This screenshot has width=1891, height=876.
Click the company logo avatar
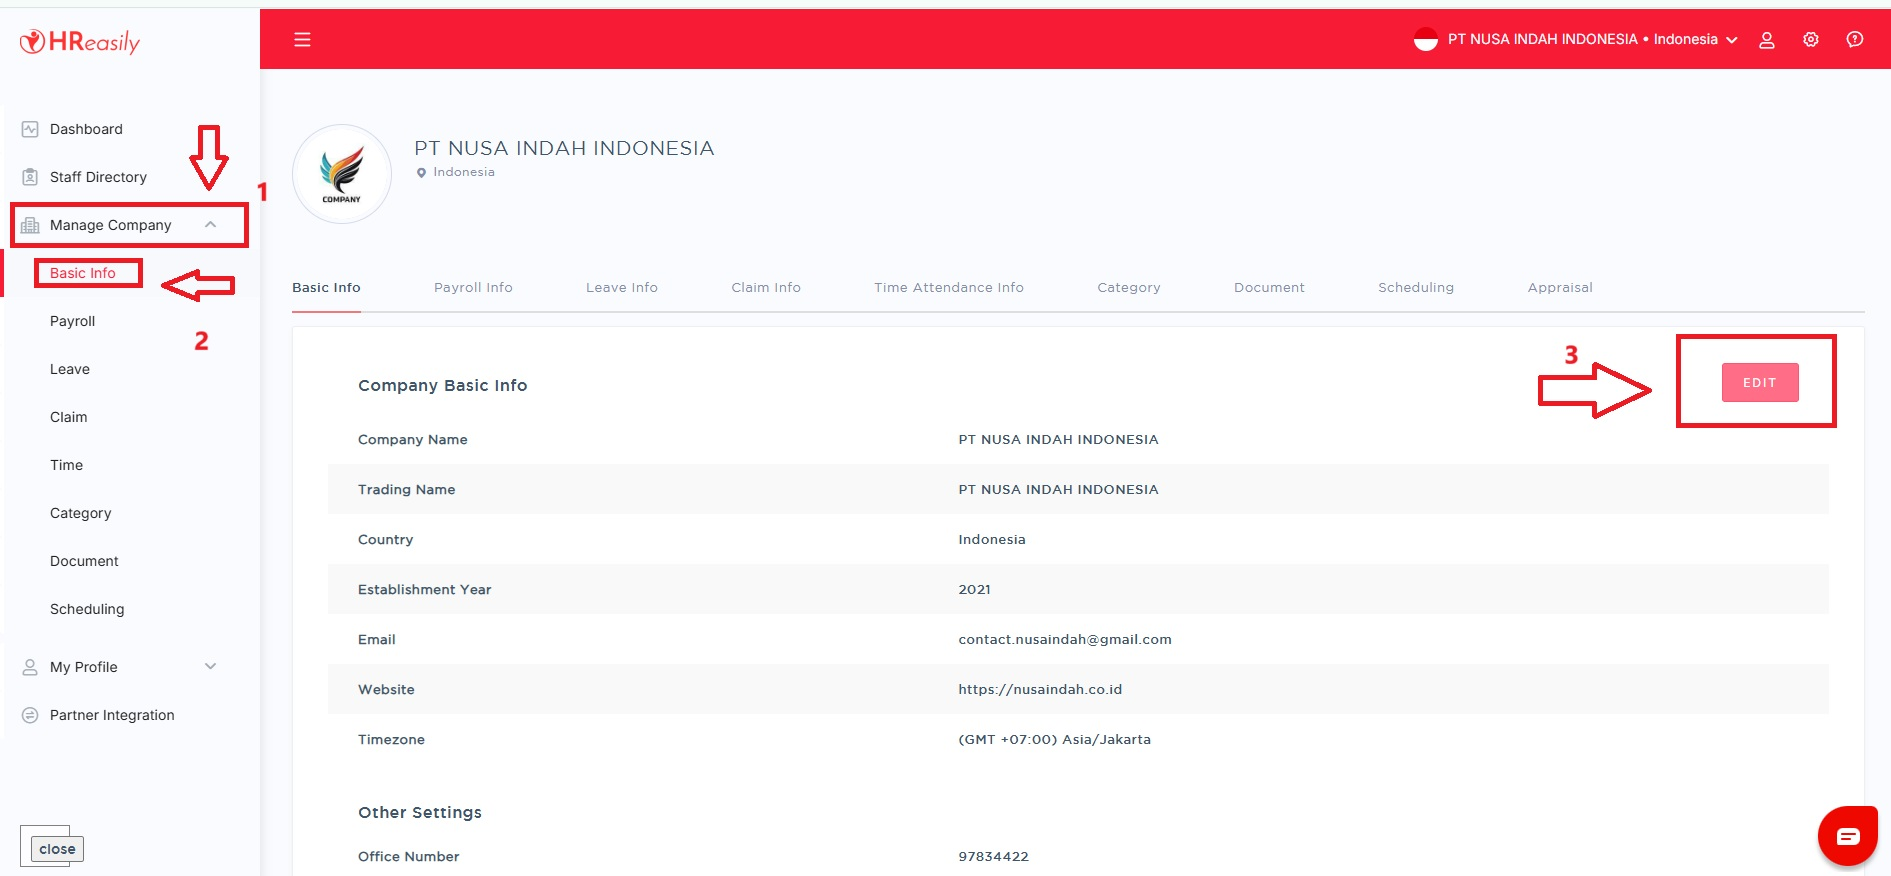coord(342,174)
